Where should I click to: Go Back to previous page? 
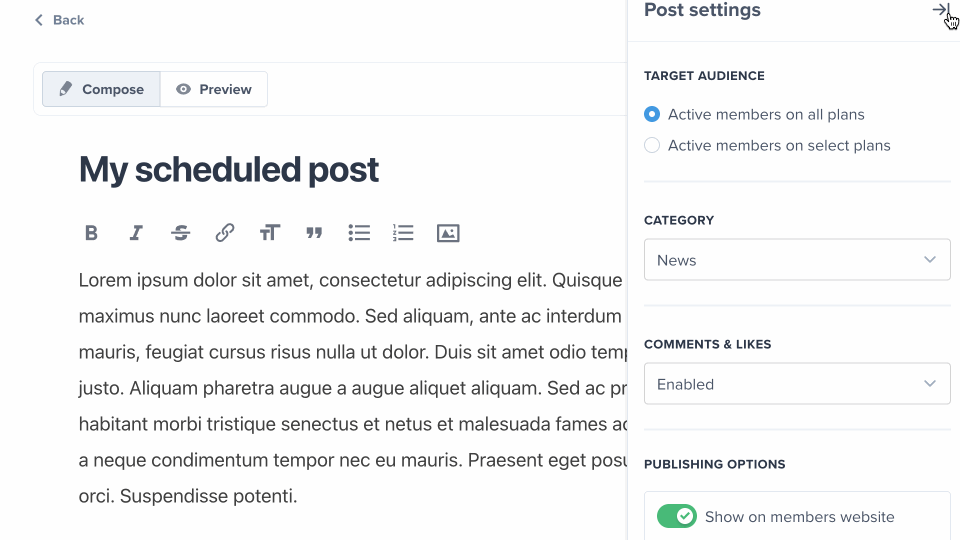59,20
